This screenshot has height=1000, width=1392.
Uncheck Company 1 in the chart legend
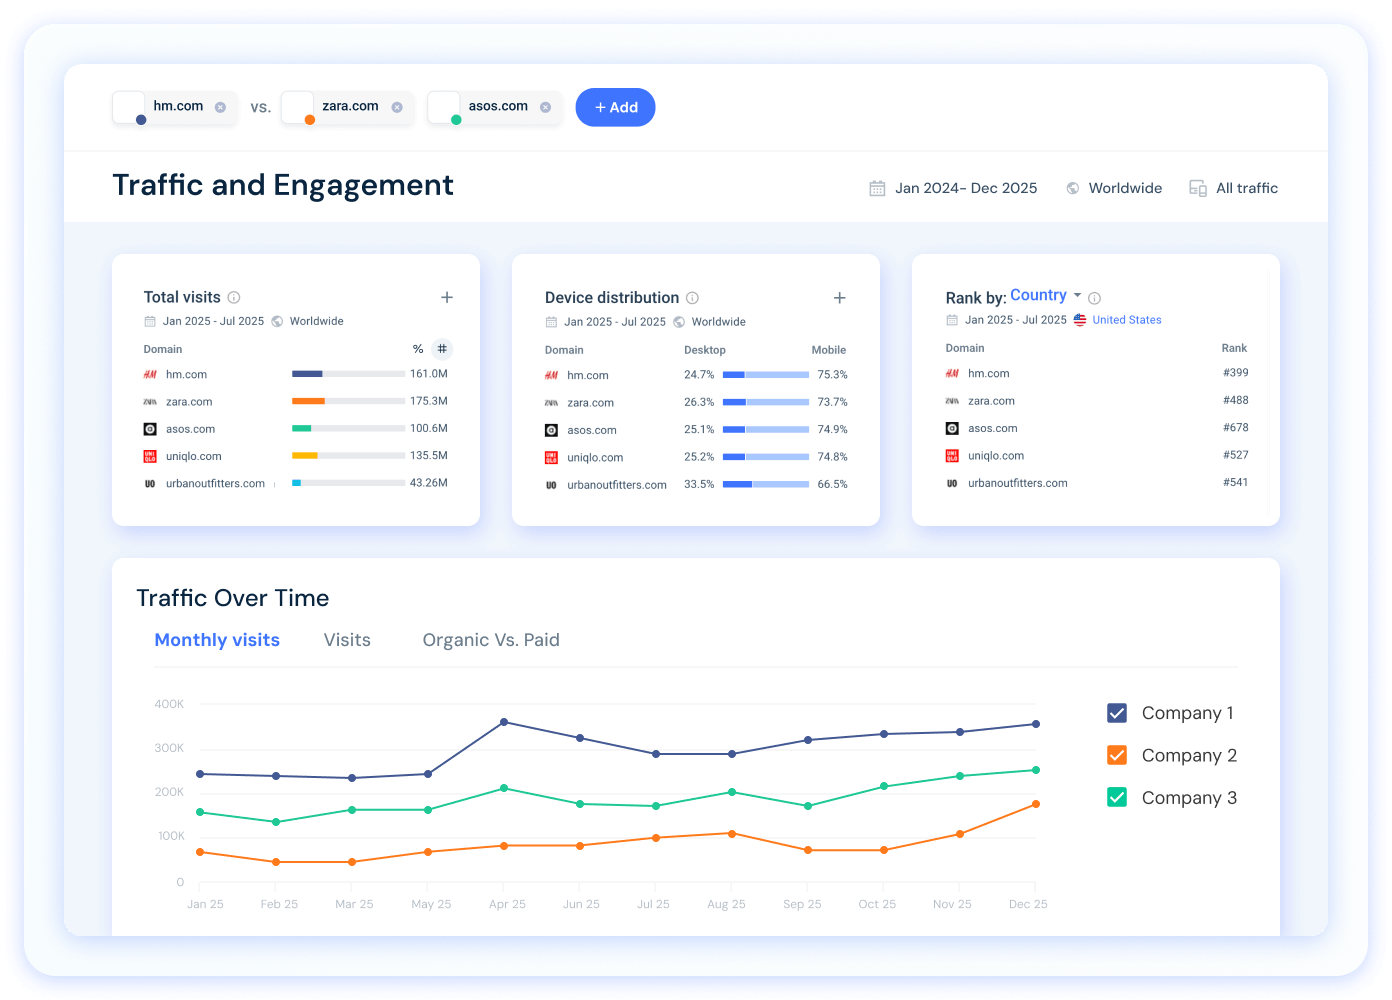(x=1117, y=713)
